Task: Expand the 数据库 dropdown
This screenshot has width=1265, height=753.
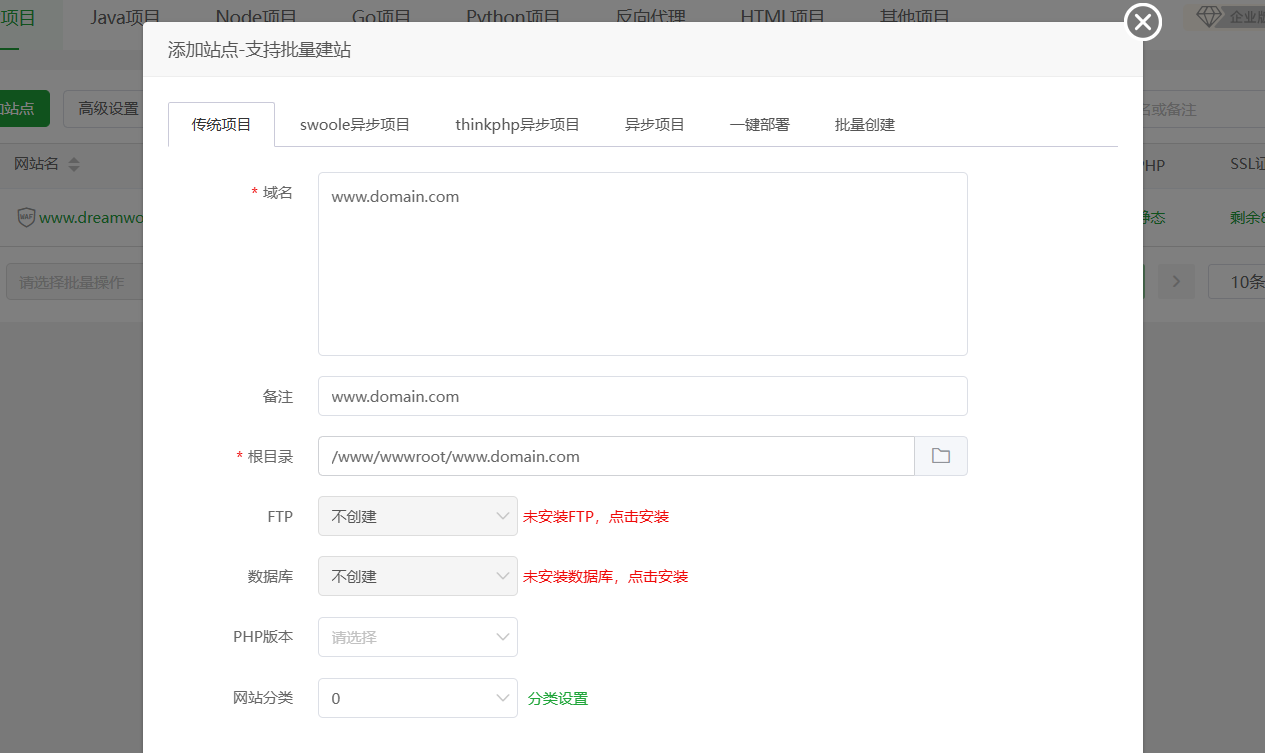Action: [x=417, y=577]
